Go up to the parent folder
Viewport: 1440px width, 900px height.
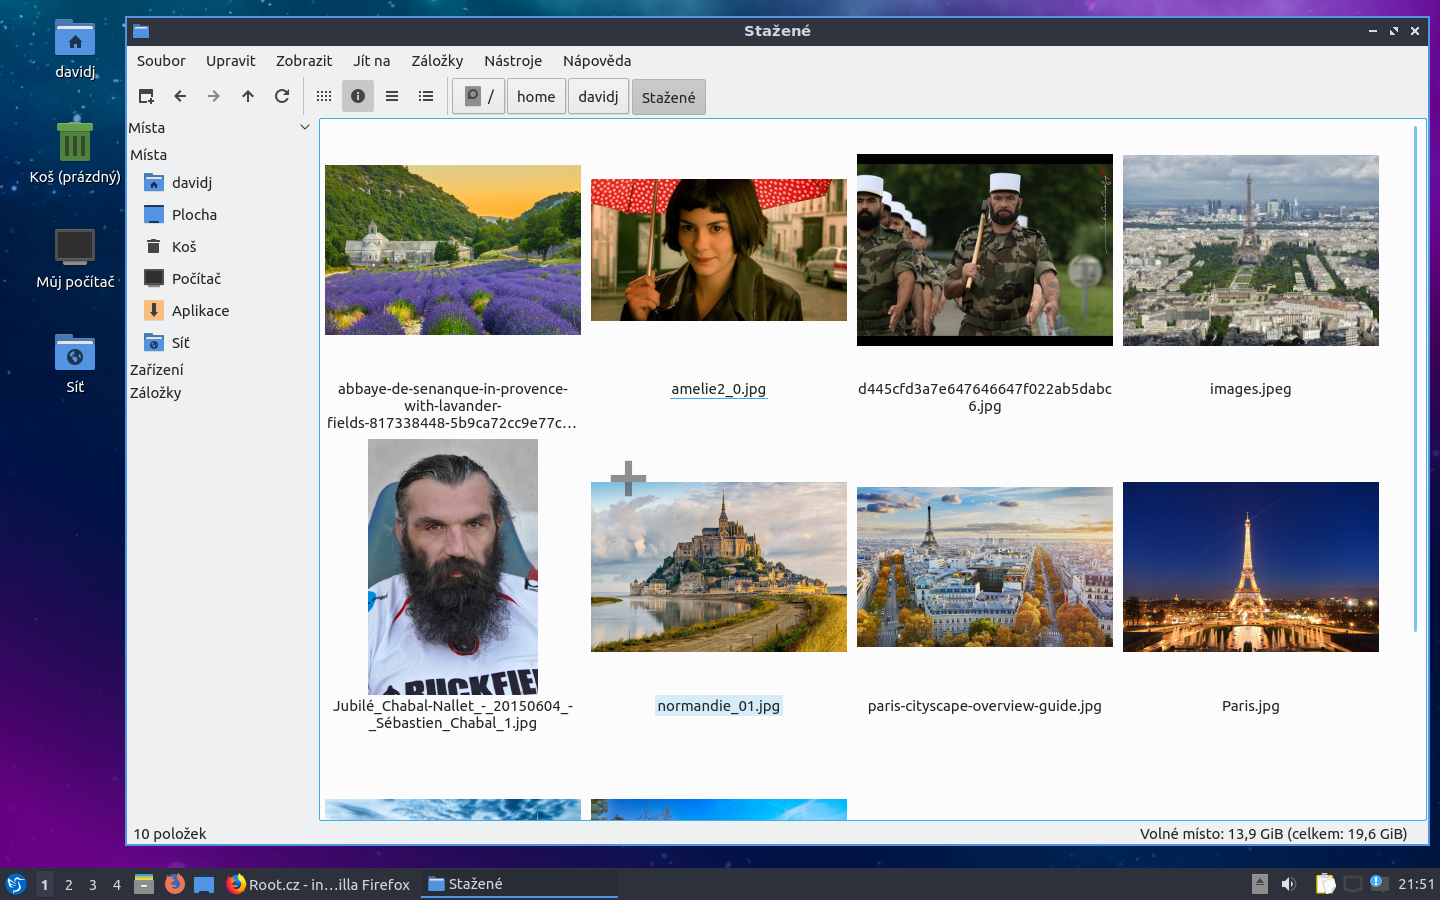click(x=247, y=96)
